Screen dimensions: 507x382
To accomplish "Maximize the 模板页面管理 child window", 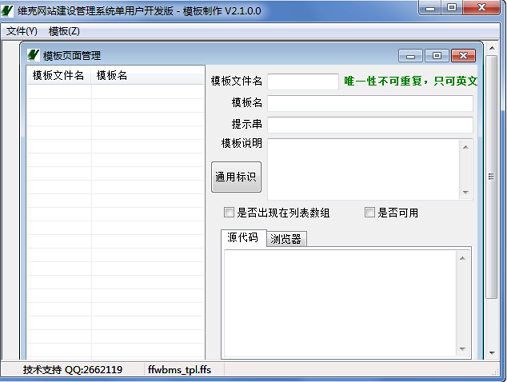I will [x=437, y=56].
